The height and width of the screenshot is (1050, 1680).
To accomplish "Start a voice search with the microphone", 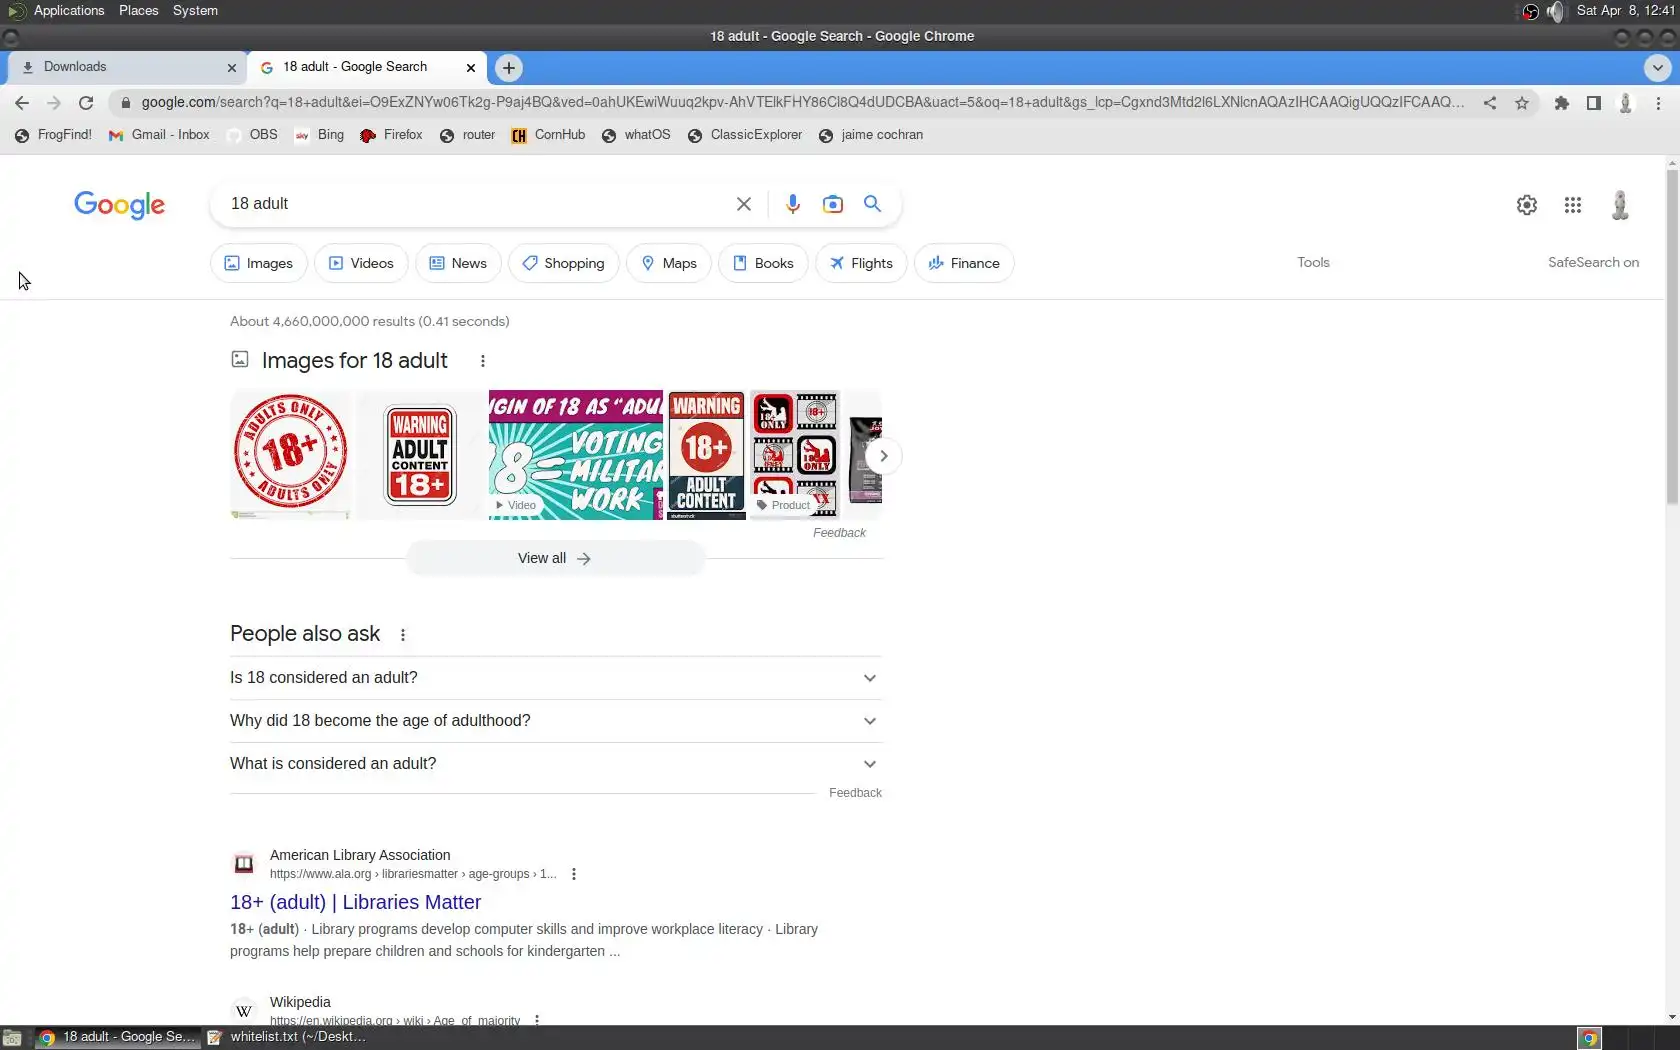I will (x=793, y=204).
